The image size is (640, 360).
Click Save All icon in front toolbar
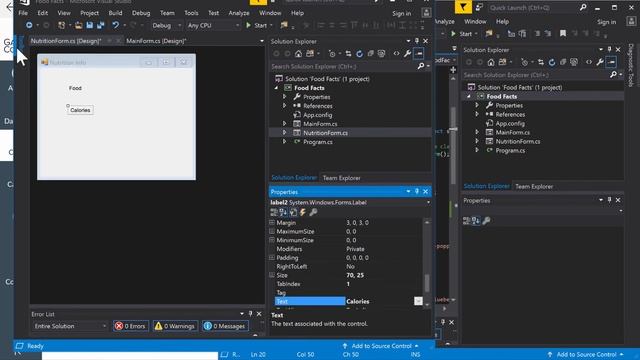100,25
